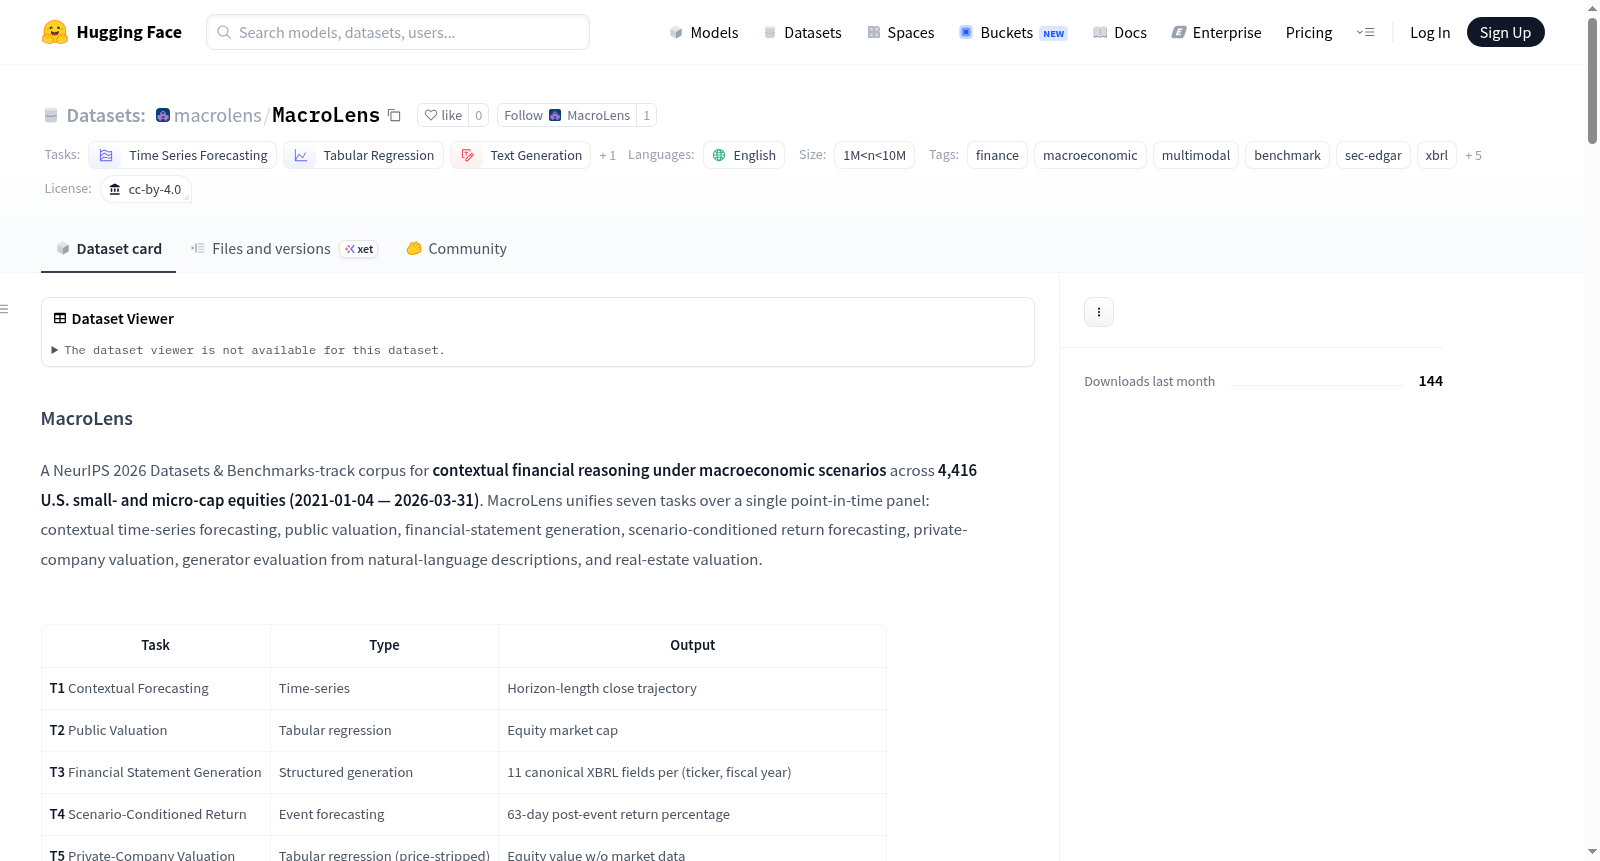Select the macroeconomic tag
1600x861 pixels.
coord(1090,155)
